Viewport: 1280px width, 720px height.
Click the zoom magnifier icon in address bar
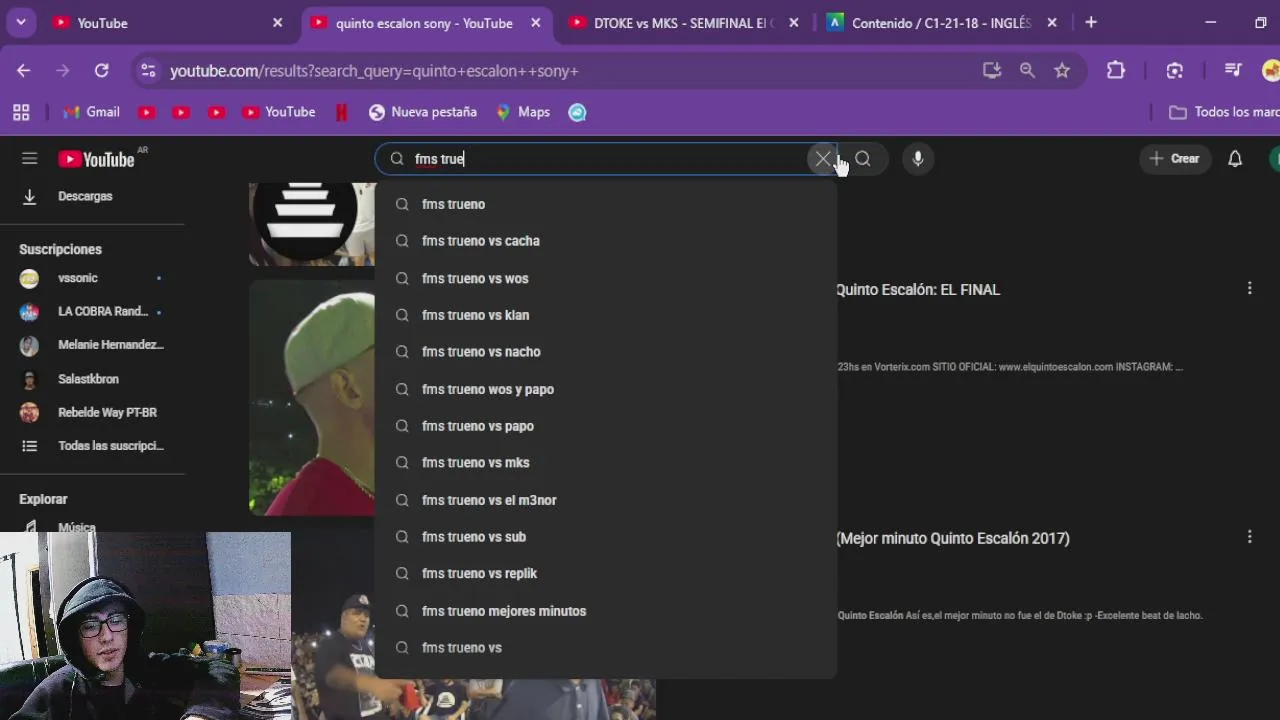coord(1027,70)
